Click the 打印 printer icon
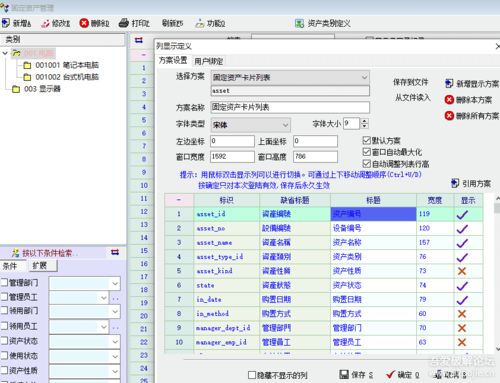 (x=124, y=23)
